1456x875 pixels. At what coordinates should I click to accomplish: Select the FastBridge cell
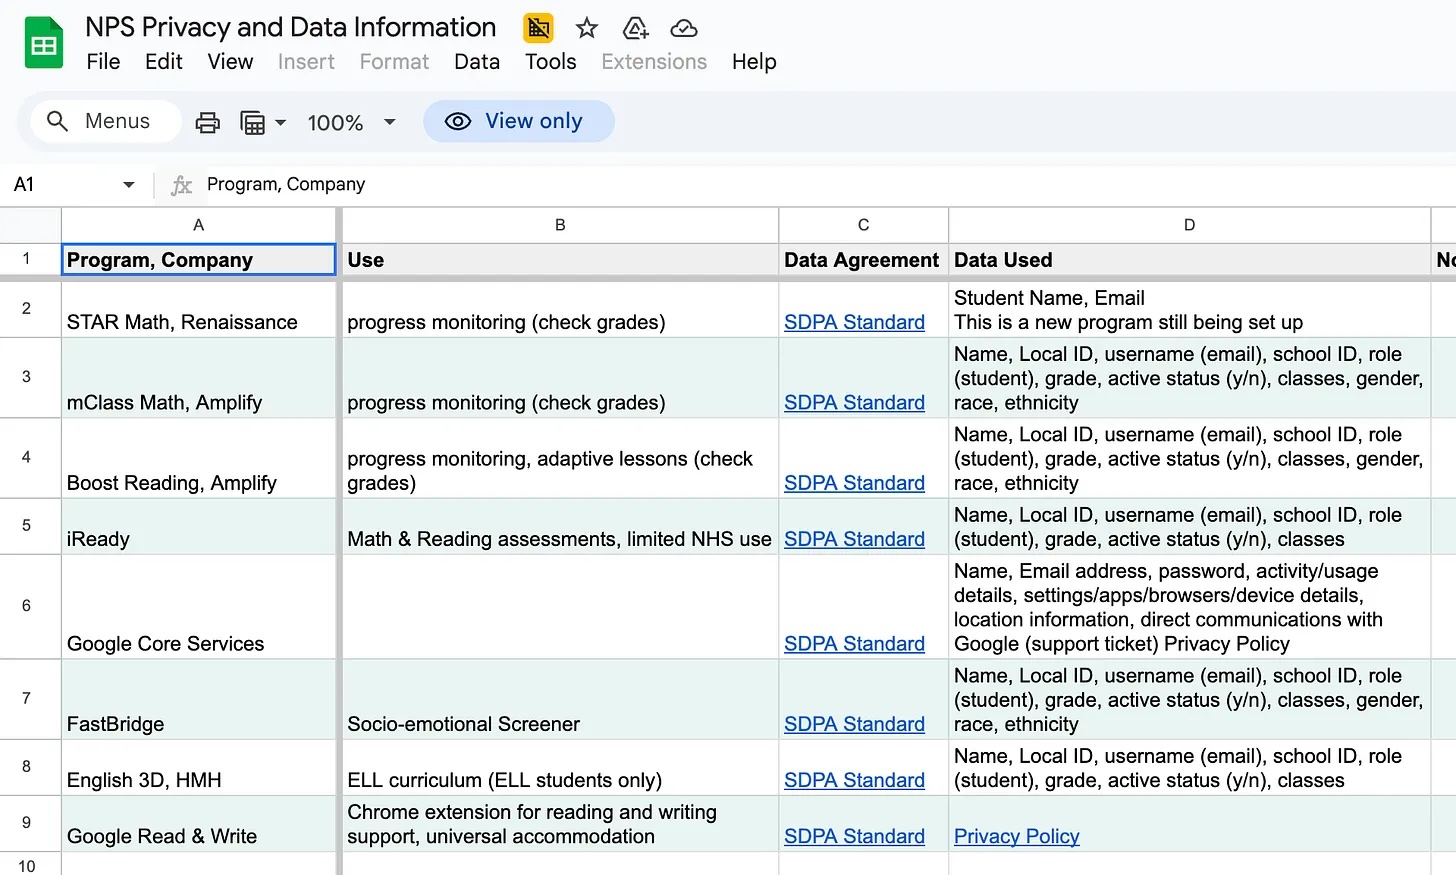click(199, 699)
